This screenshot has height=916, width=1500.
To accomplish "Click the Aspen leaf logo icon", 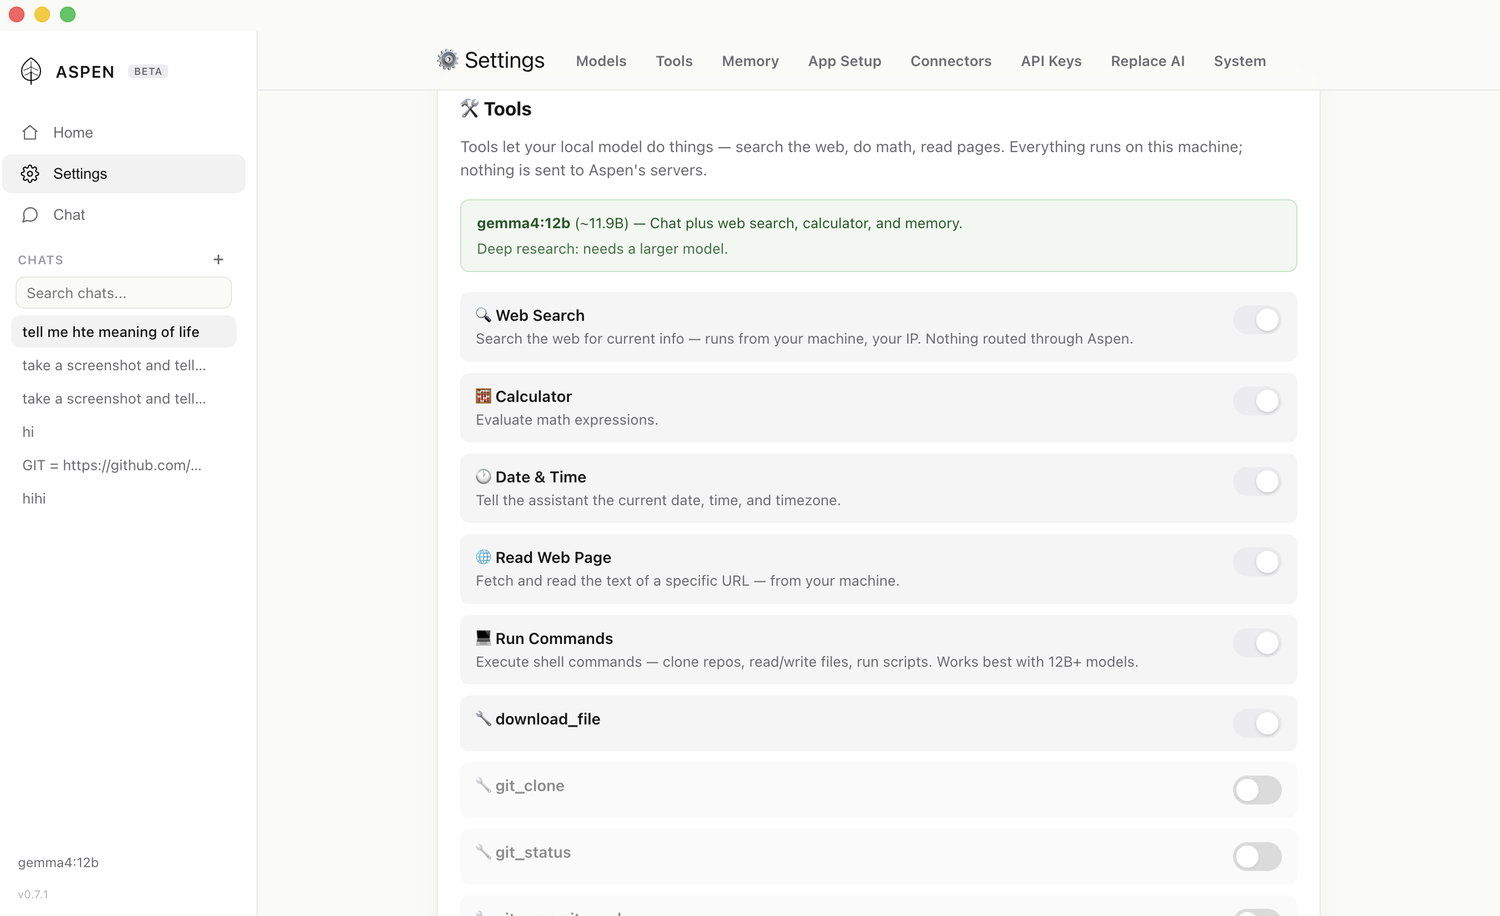I will click(31, 71).
